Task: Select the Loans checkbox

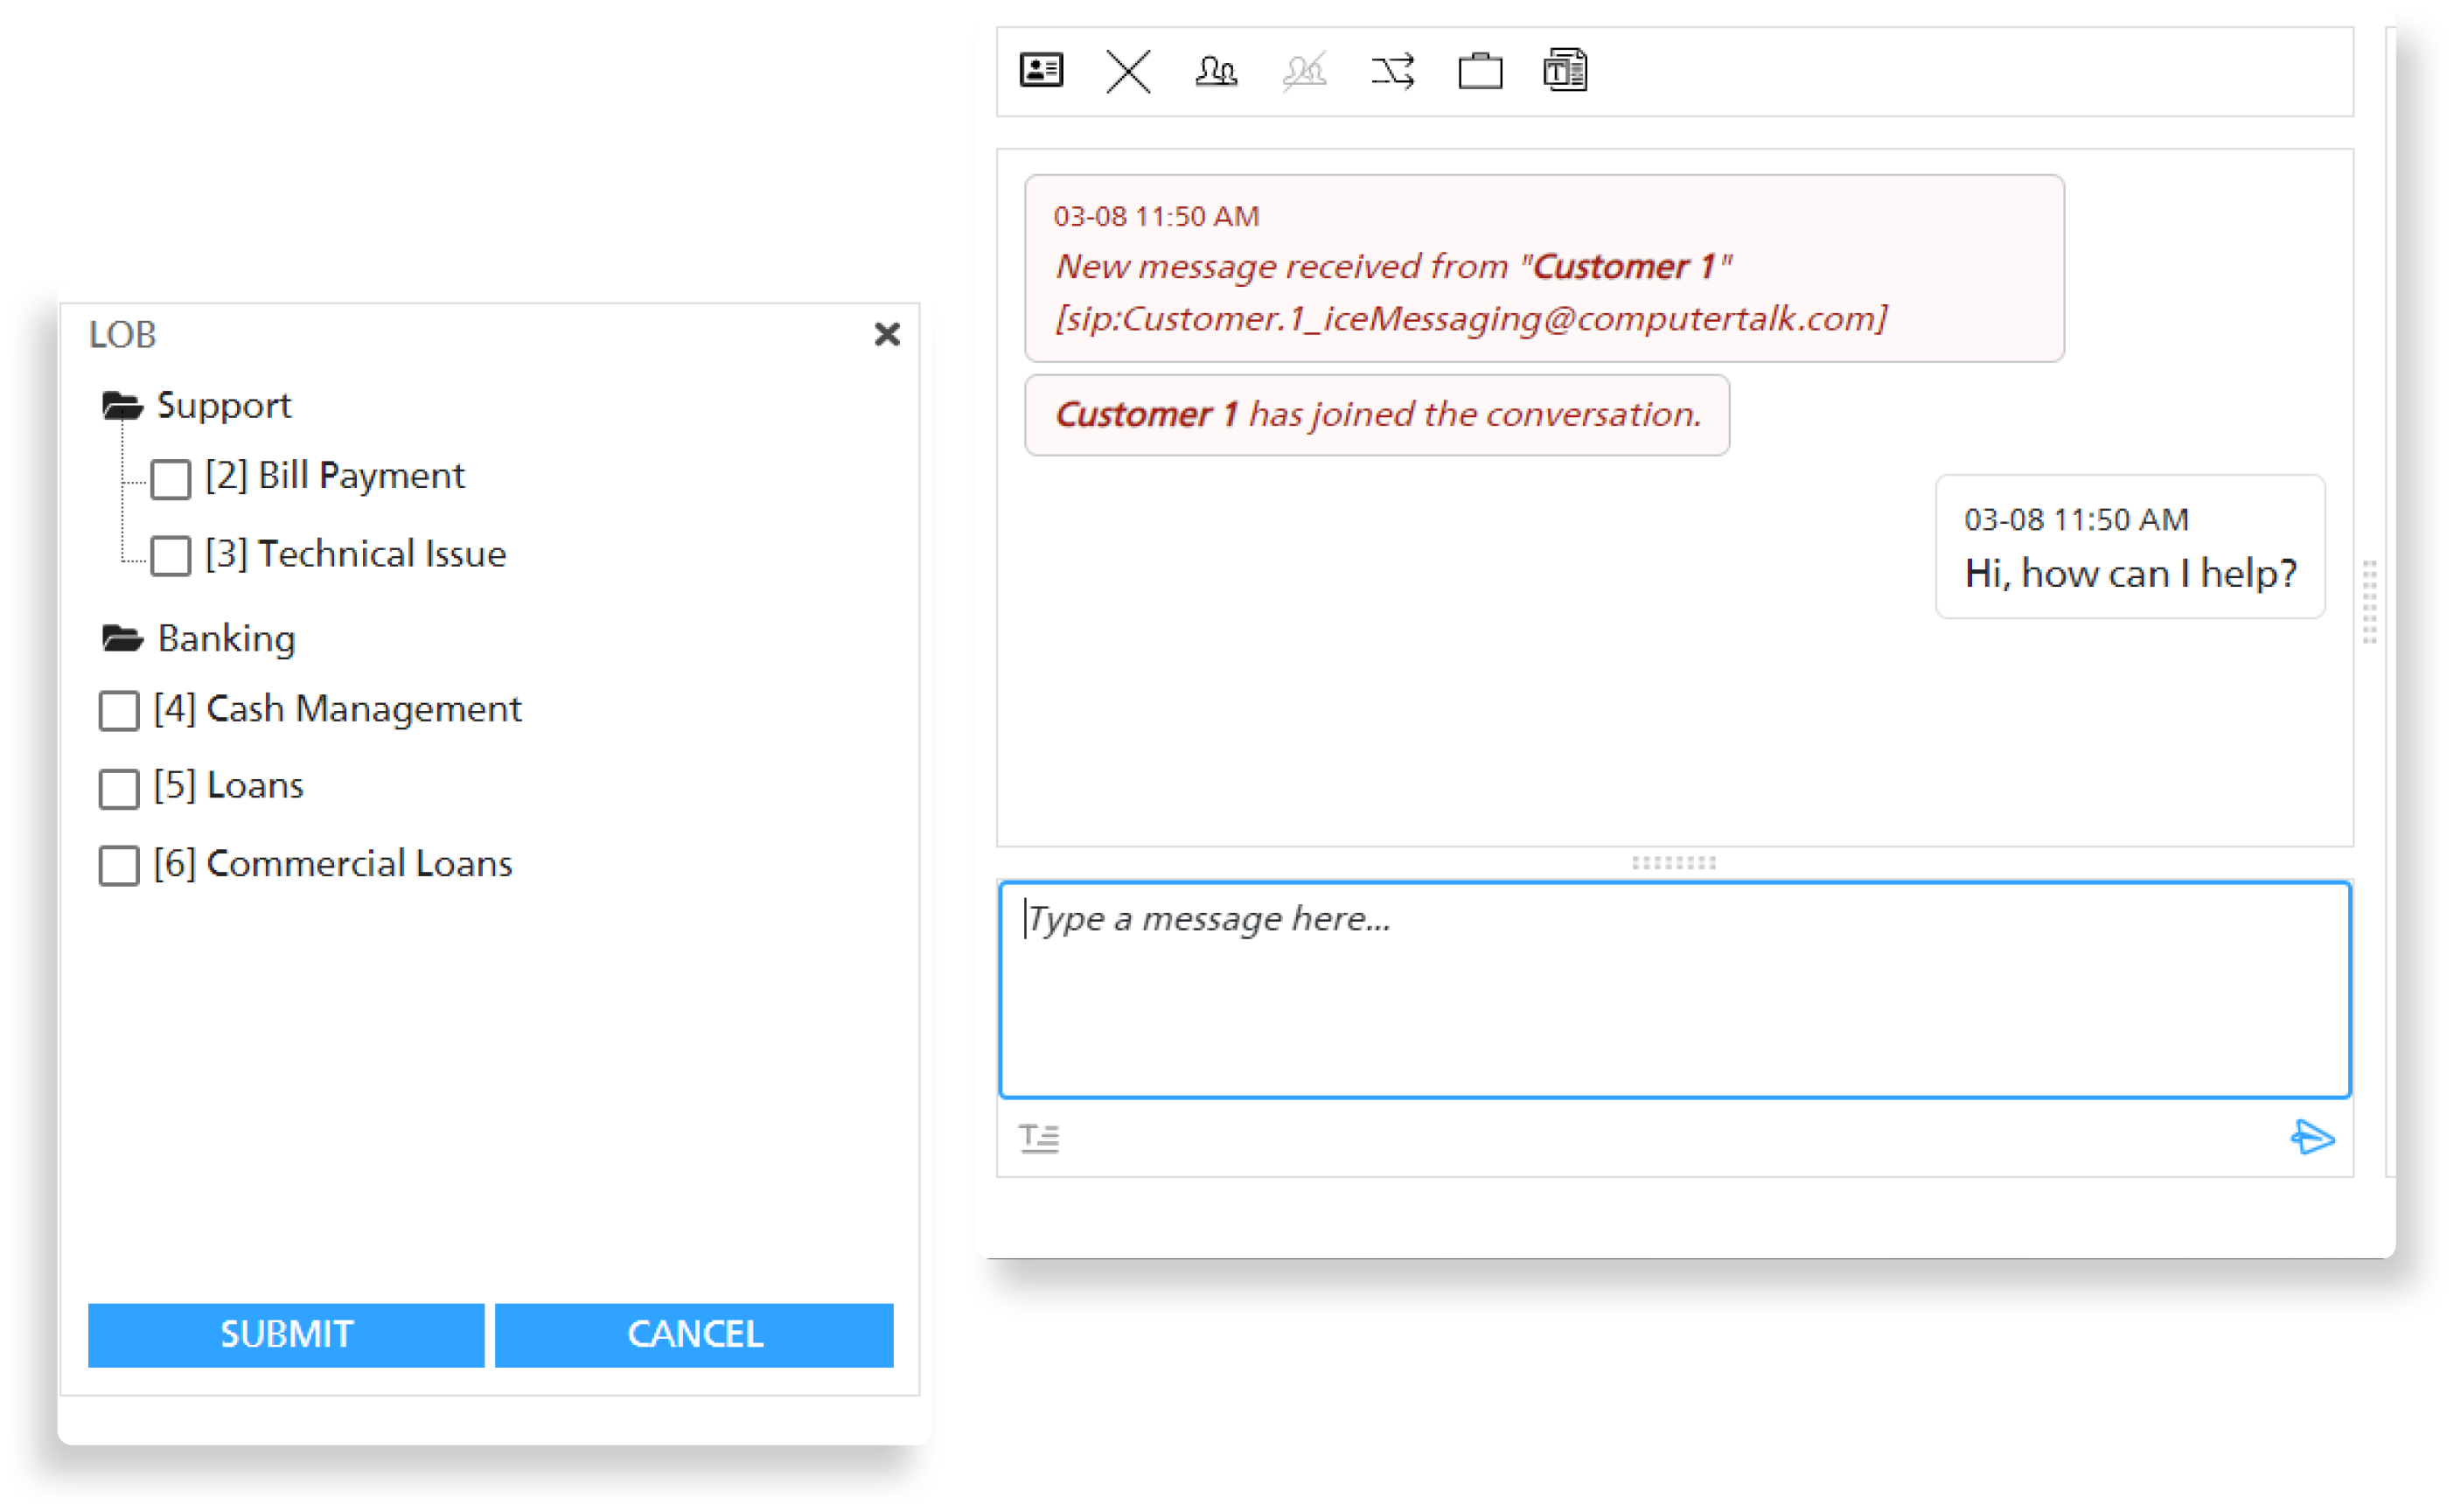Action: point(119,788)
